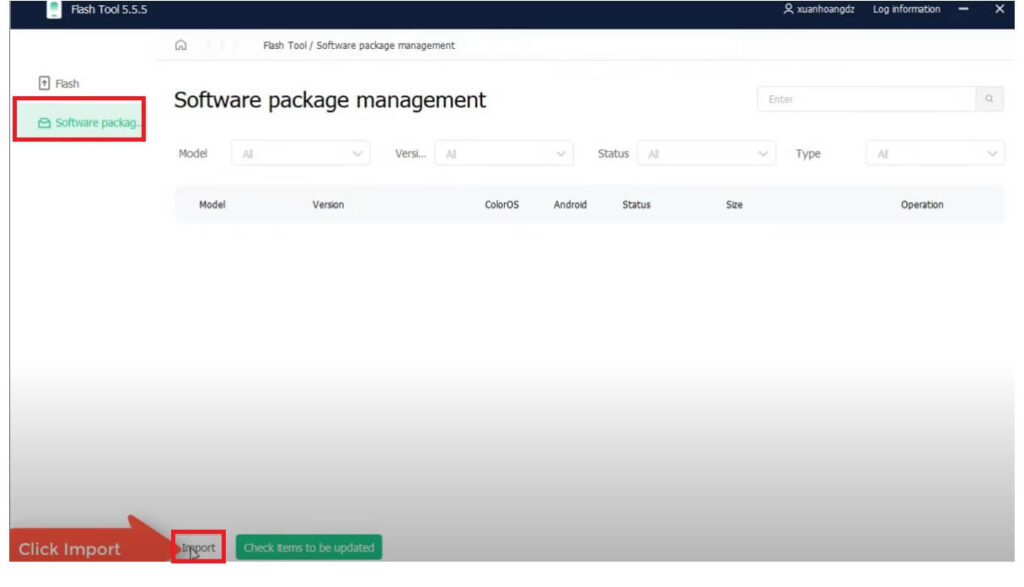Image resolution: width=1024 pixels, height=587 pixels.
Task: Click the back arrow in navigation bar
Action: [209, 45]
